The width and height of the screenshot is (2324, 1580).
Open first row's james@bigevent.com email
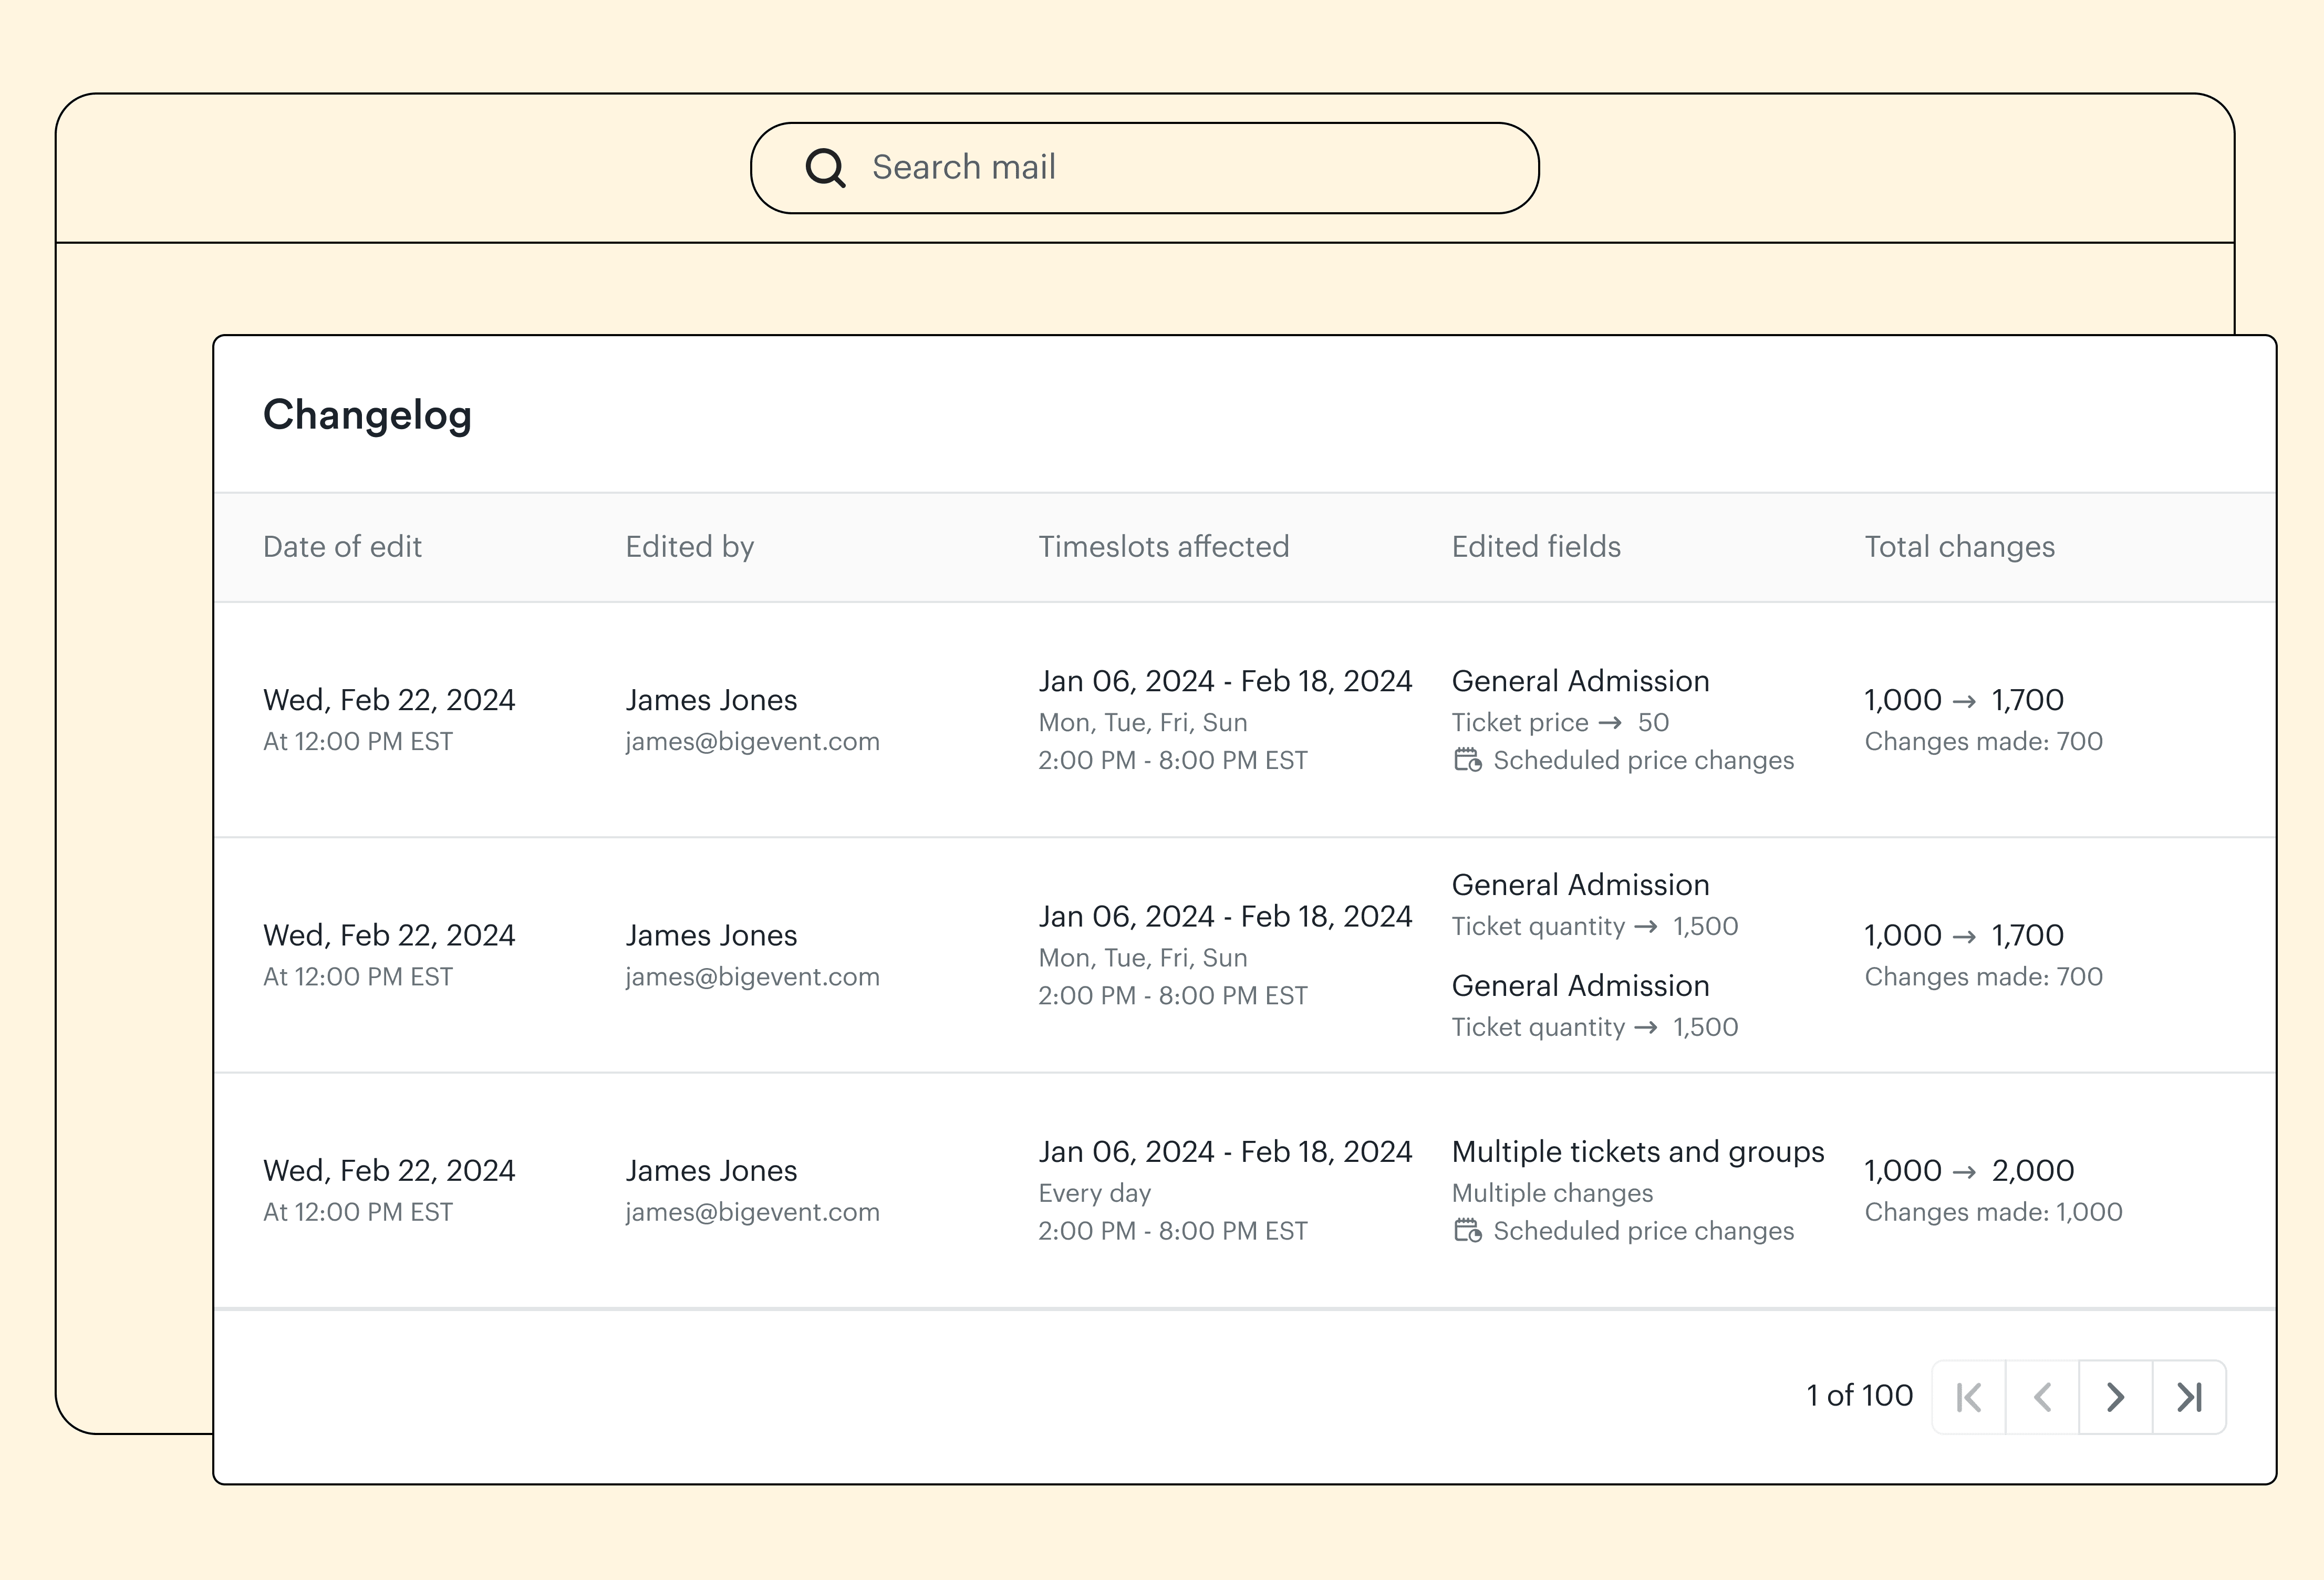tap(752, 742)
